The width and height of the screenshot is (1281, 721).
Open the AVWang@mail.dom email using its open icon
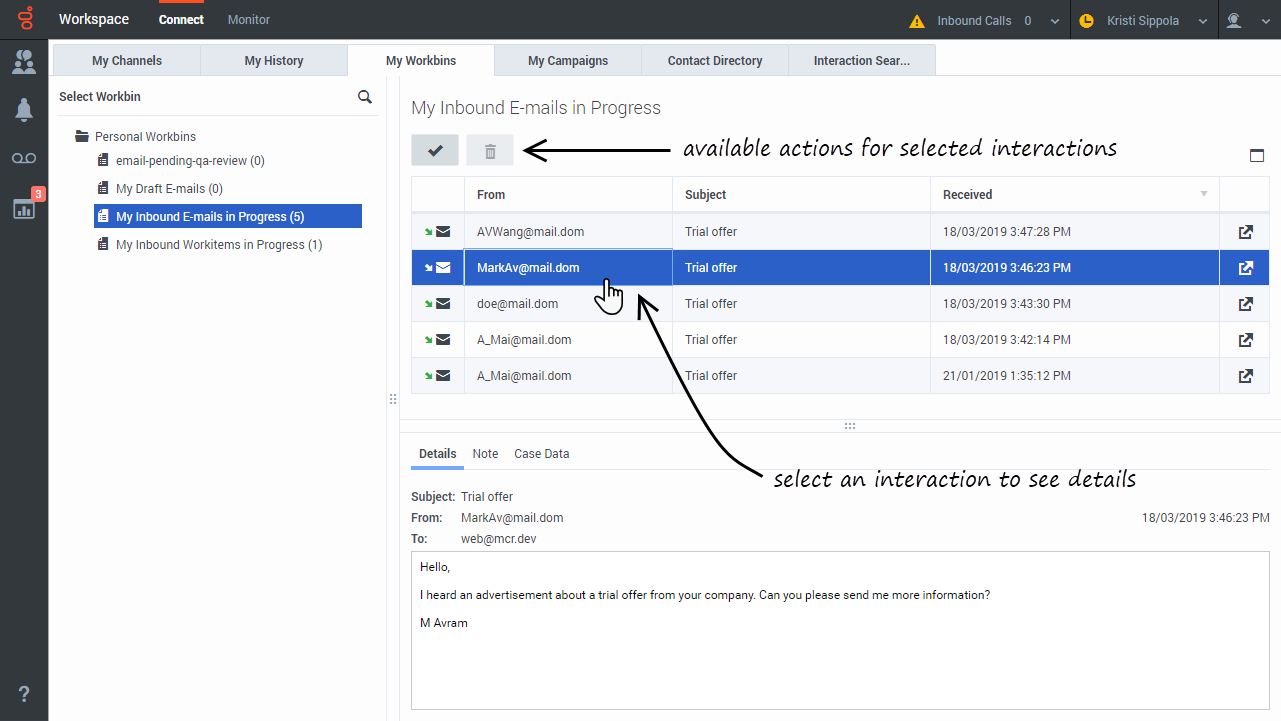(x=1245, y=232)
